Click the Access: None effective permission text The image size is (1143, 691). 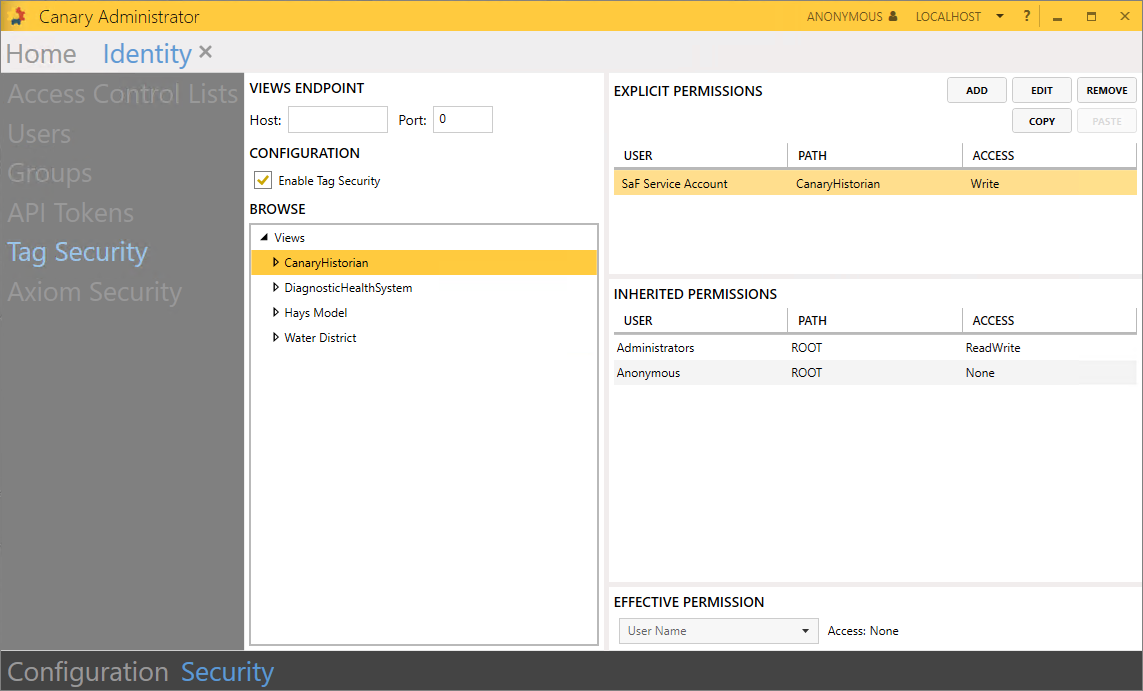pos(863,631)
